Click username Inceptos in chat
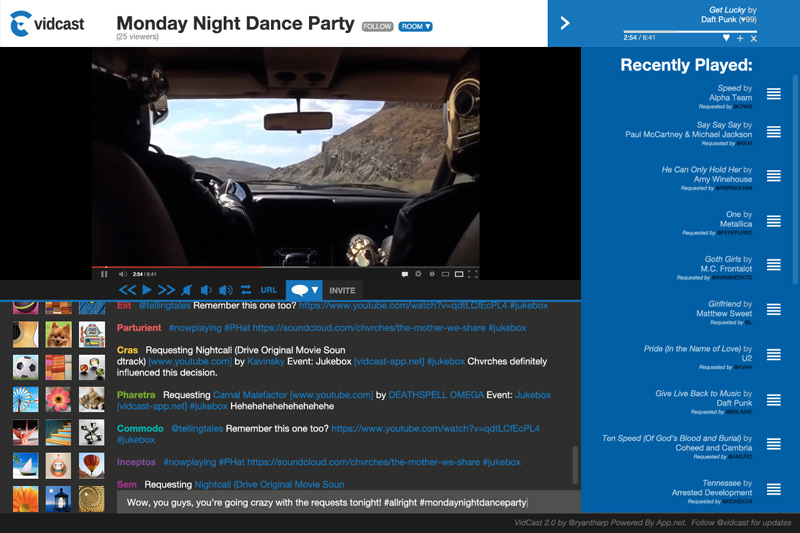800x533 pixels. (136, 462)
